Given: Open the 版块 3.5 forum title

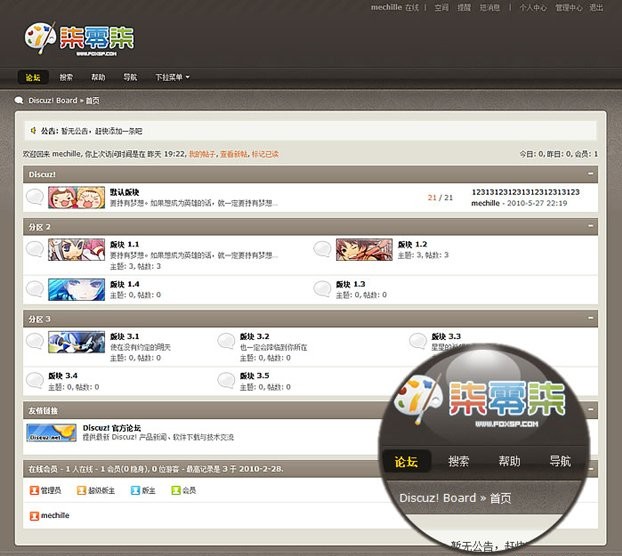Looking at the screenshot, I should (x=254, y=376).
